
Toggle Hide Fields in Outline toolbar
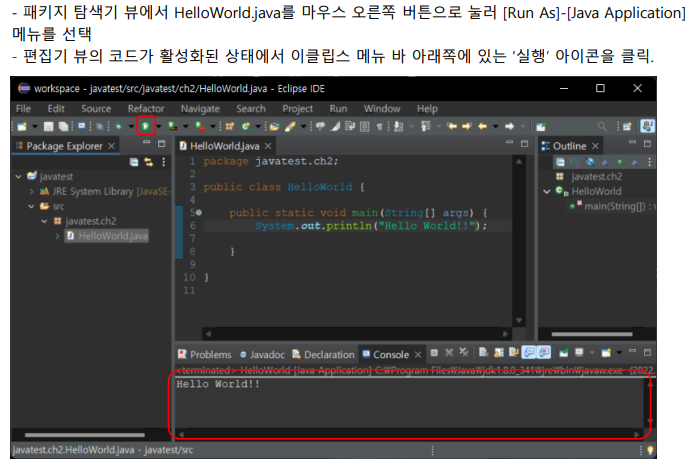tap(590, 162)
